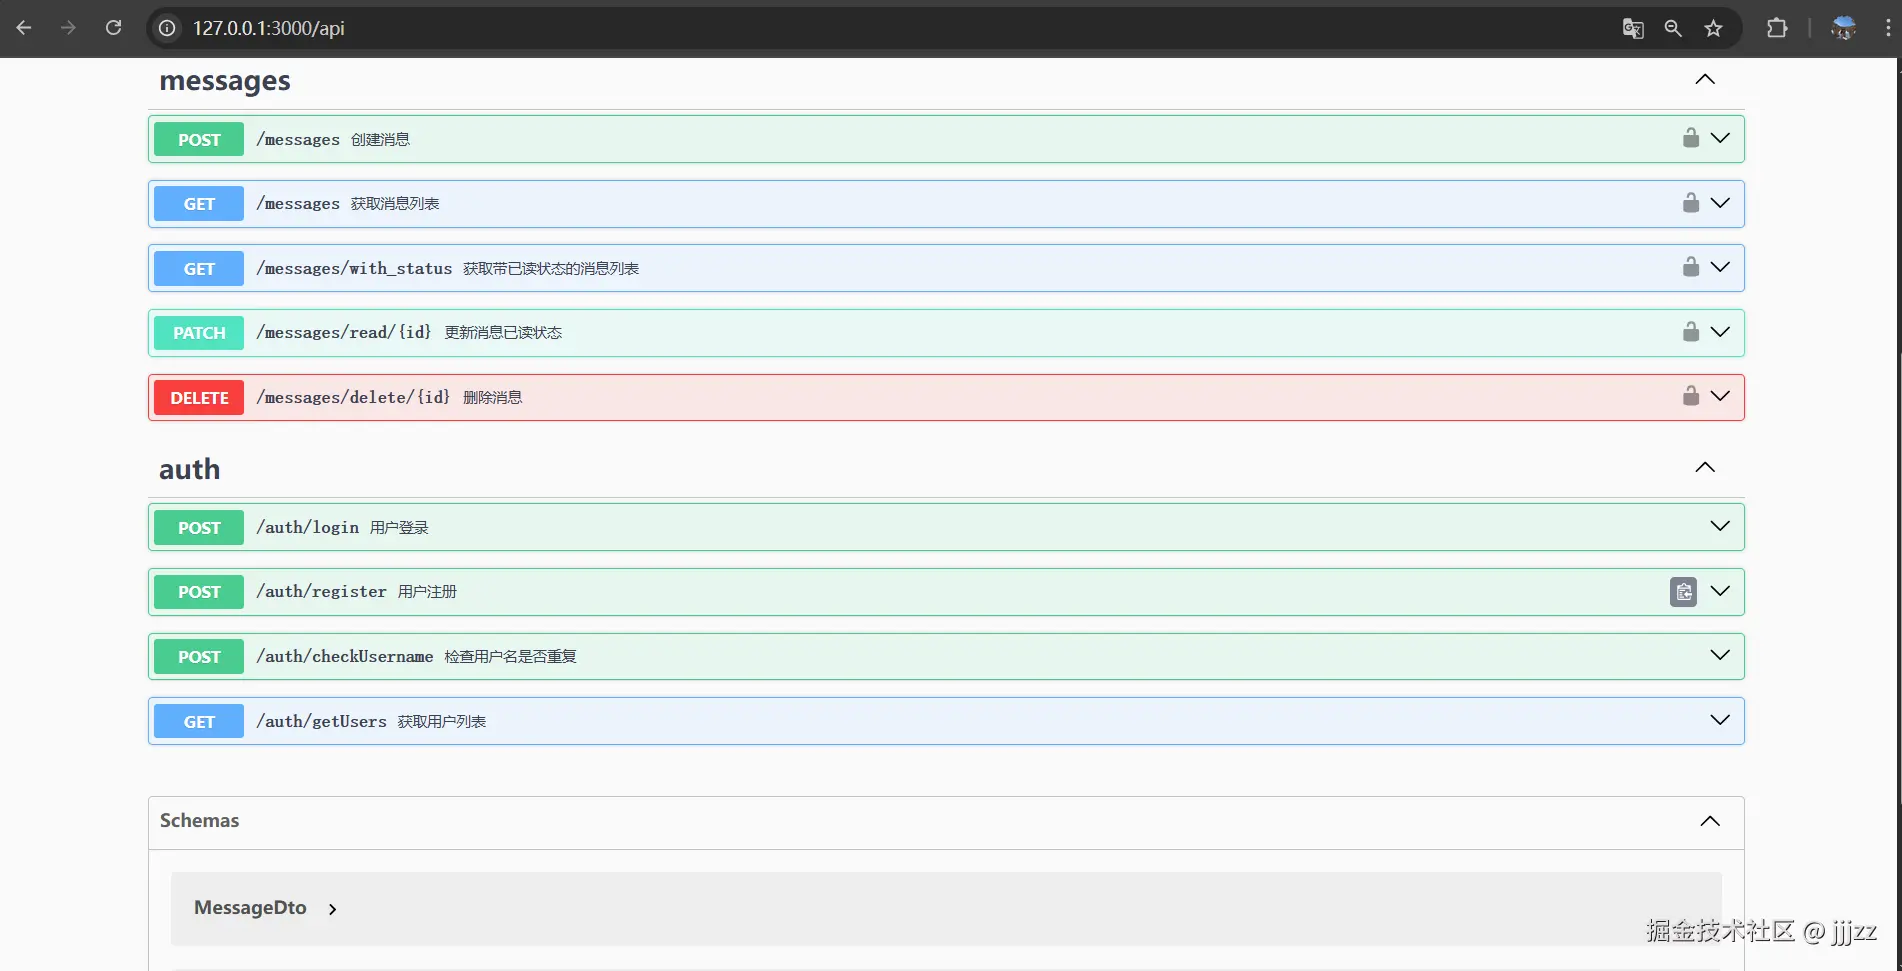Click the POST badge for /auth/login
This screenshot has height=971, width=1902.
(199, 527)
